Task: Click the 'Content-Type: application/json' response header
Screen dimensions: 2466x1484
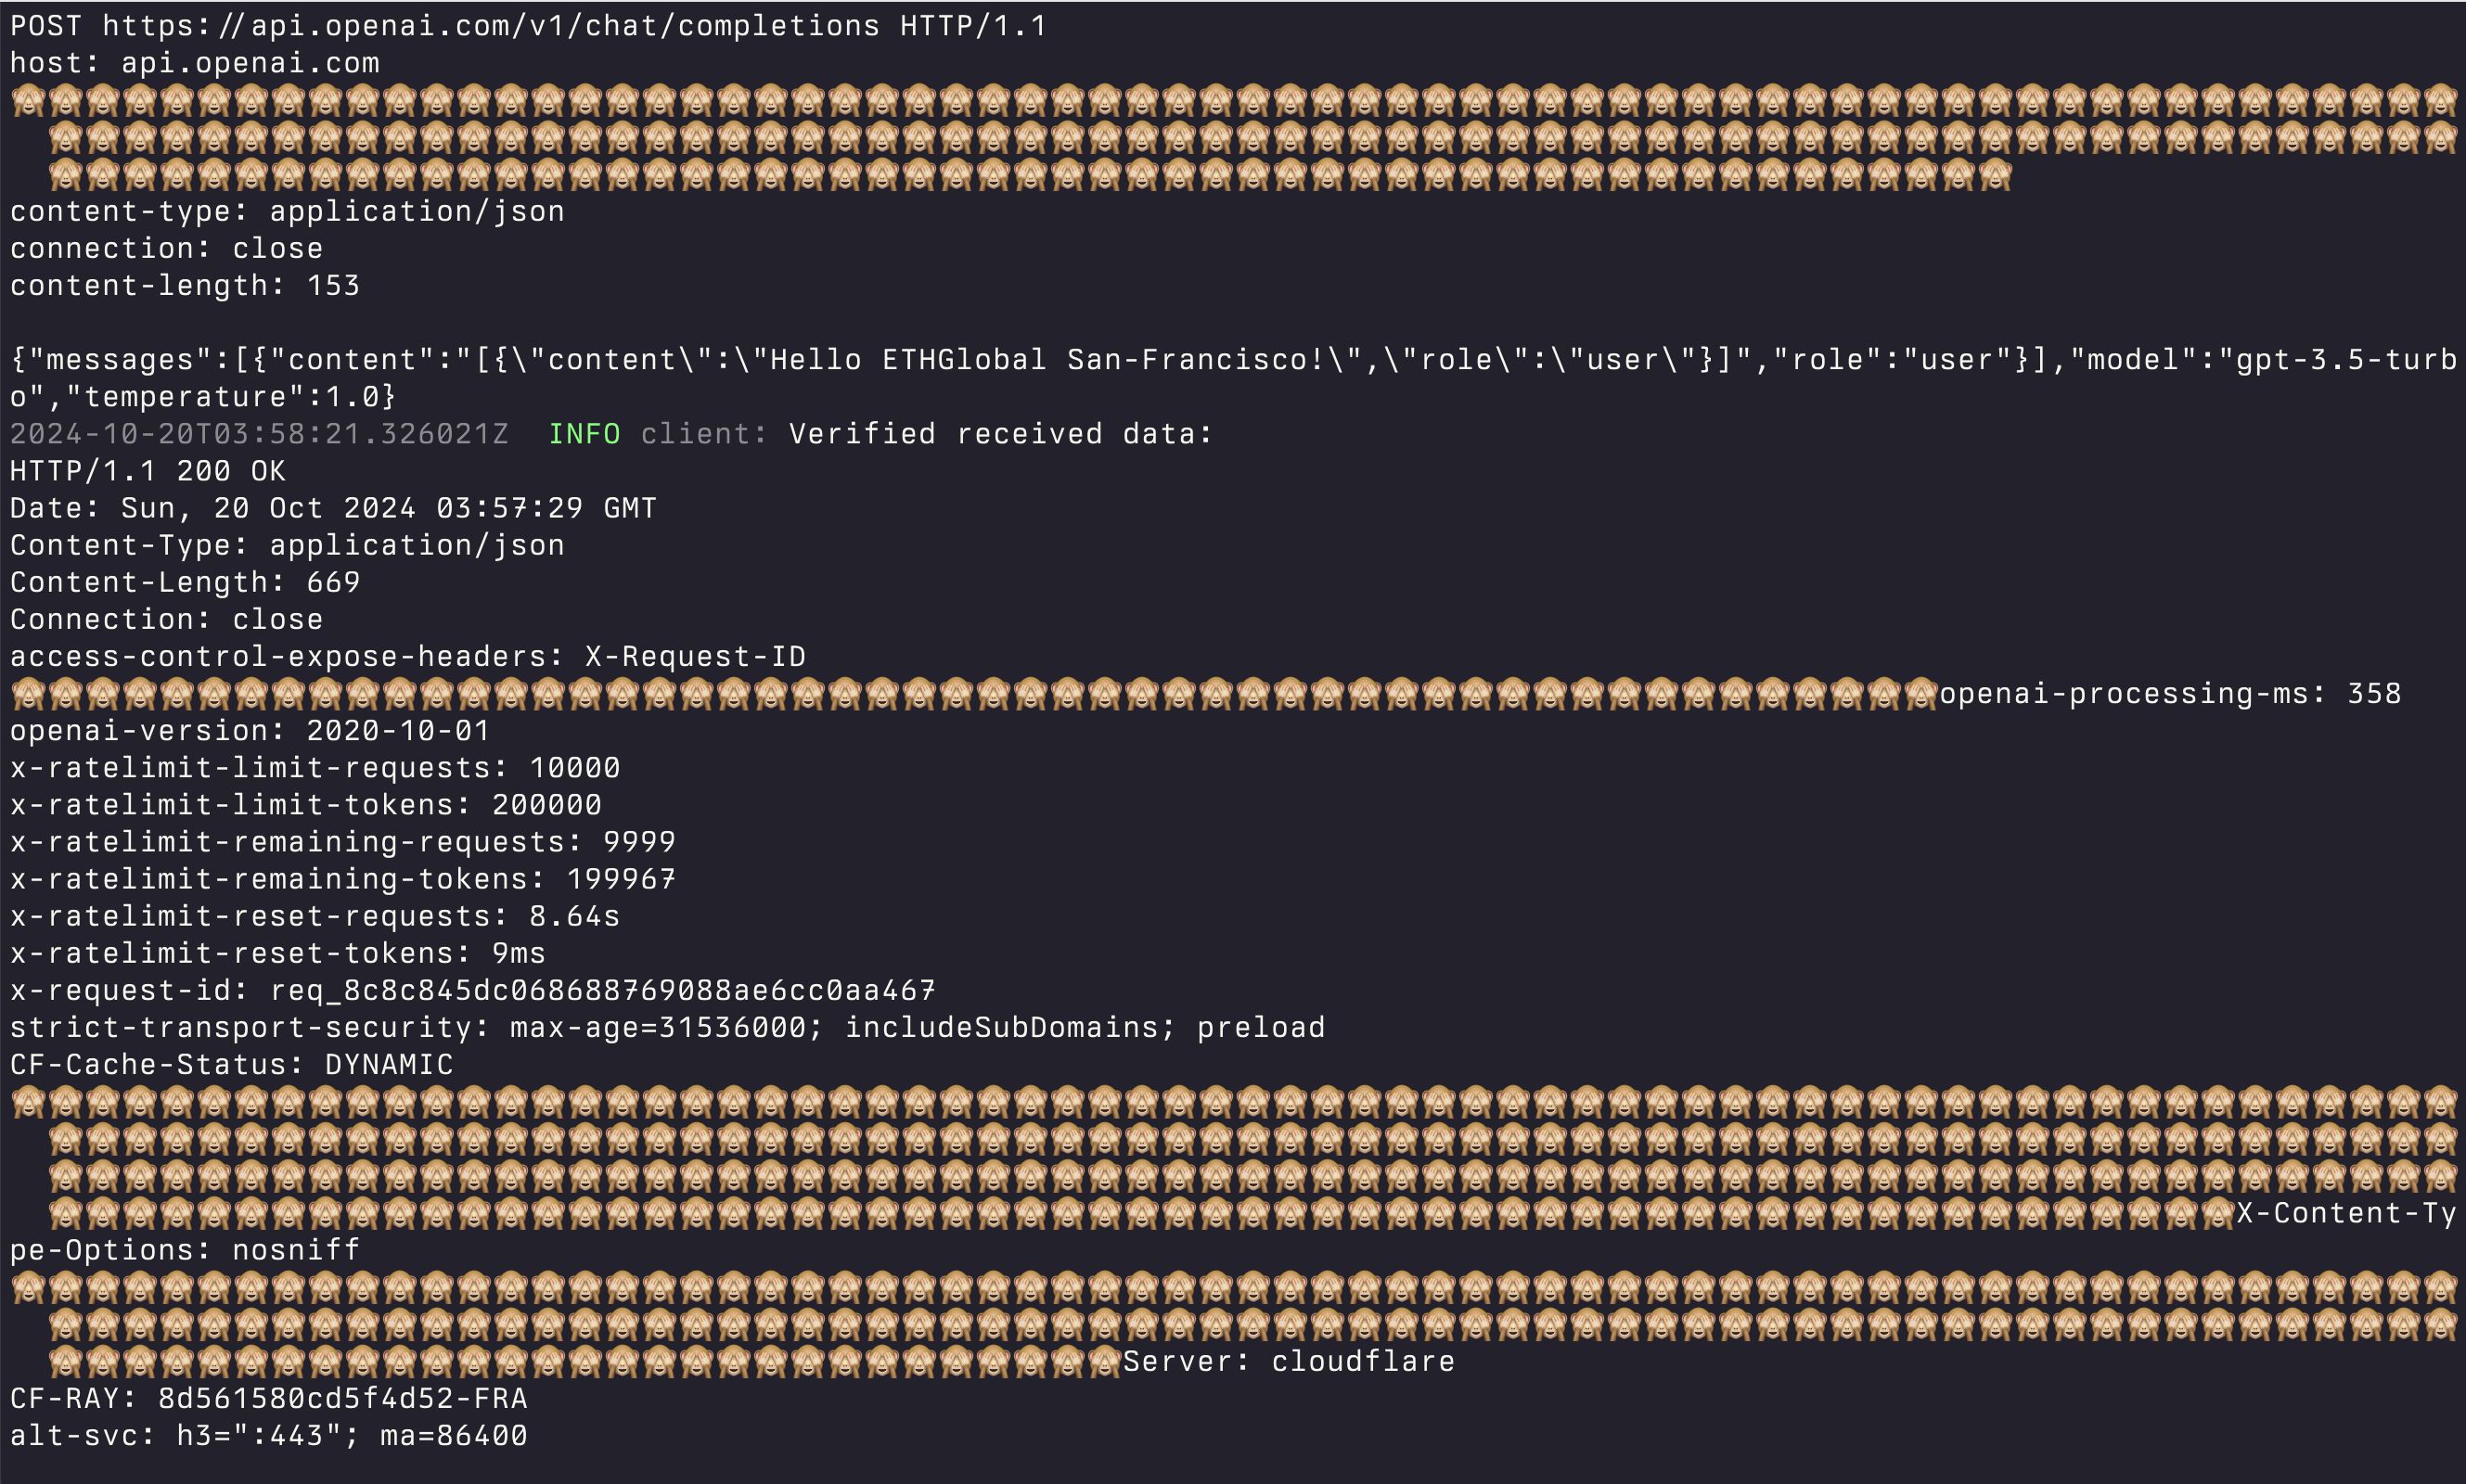Action: tap(287, 544)
